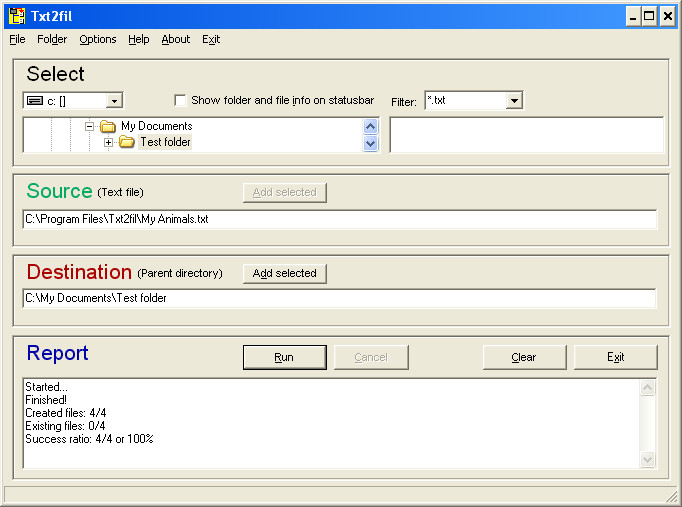The image size is (682, 507).
Task: Click Add selected button for Destination
Action: point(284,273)
